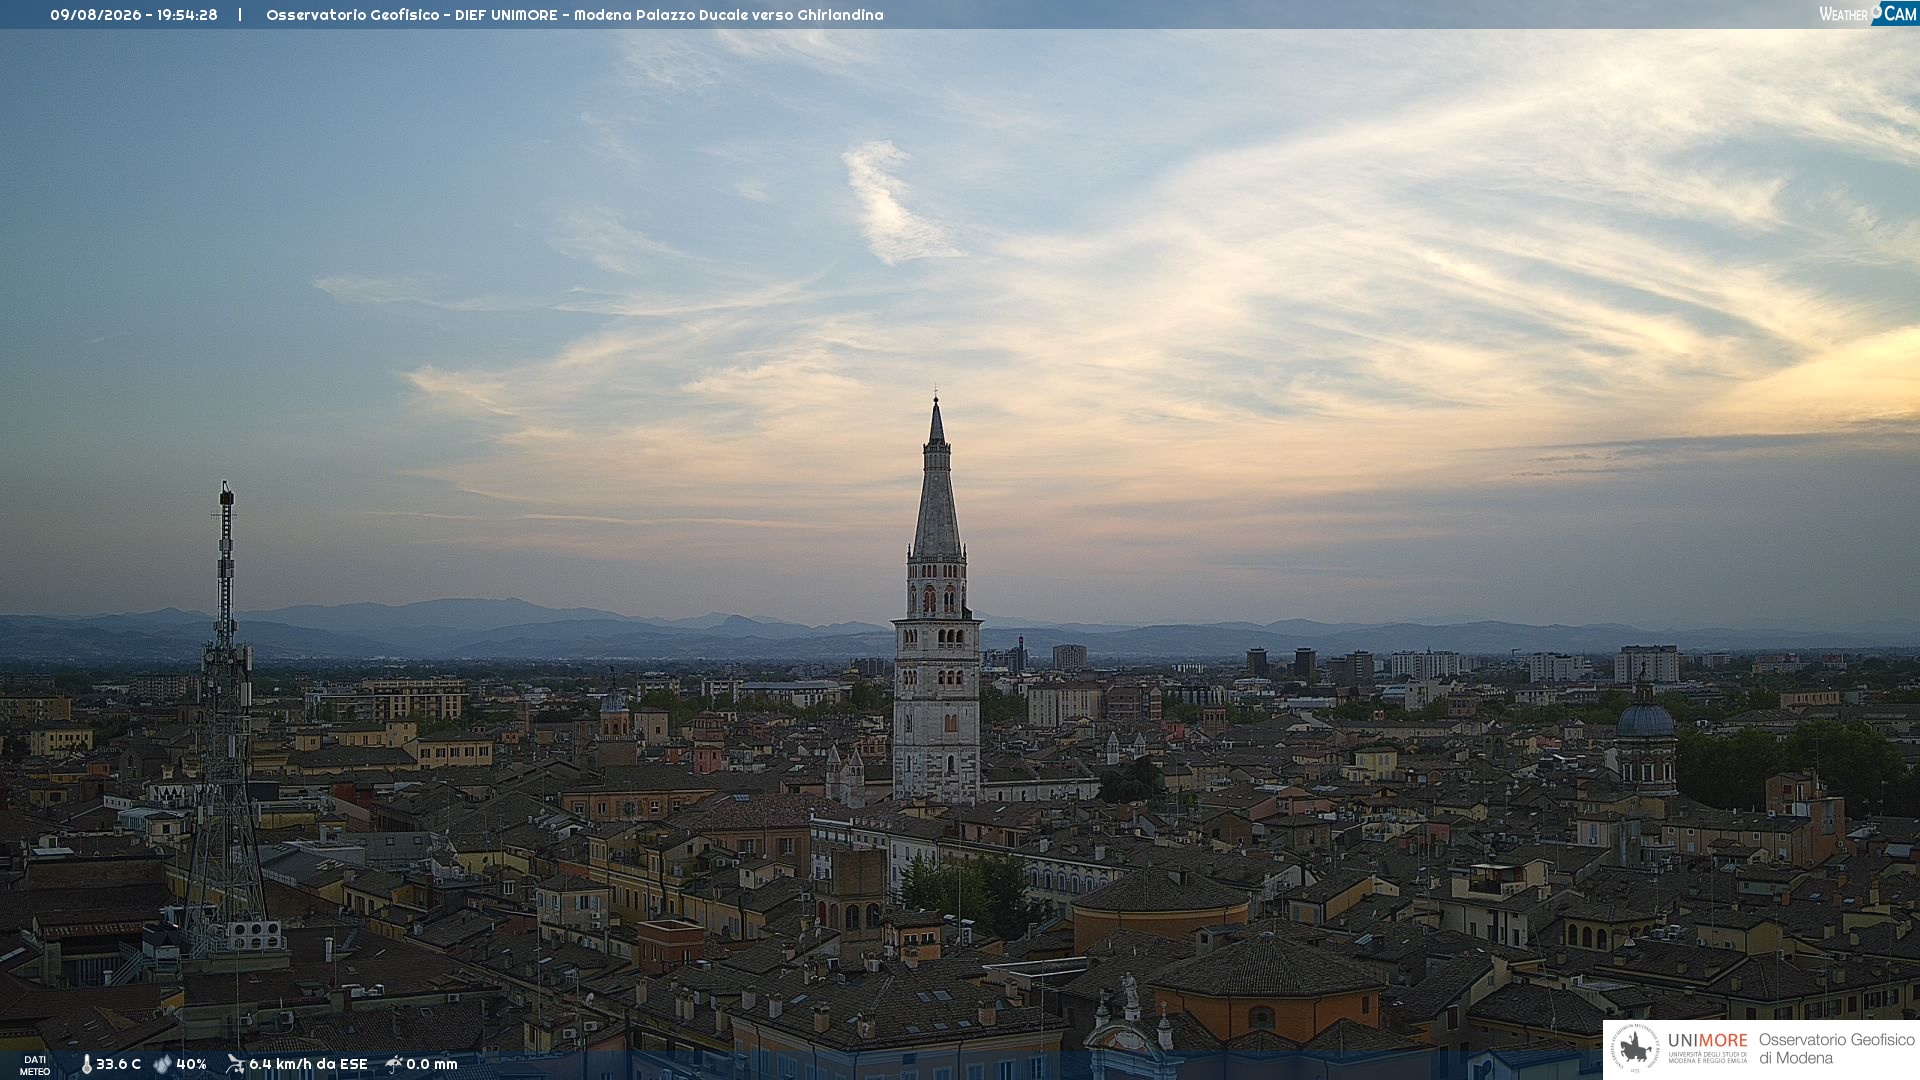Click the DATI METEO label
1920x1080 pixels.
[x=35, y=1066]
